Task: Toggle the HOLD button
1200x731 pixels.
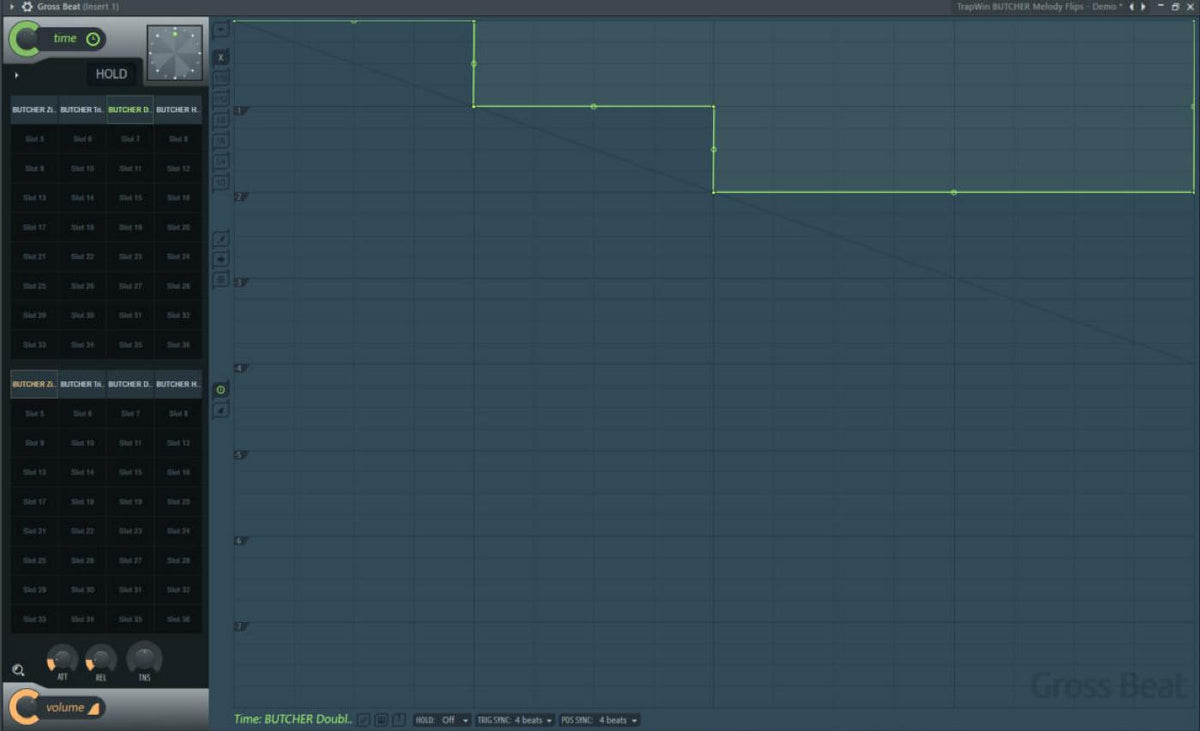Action: coord(111,74)
